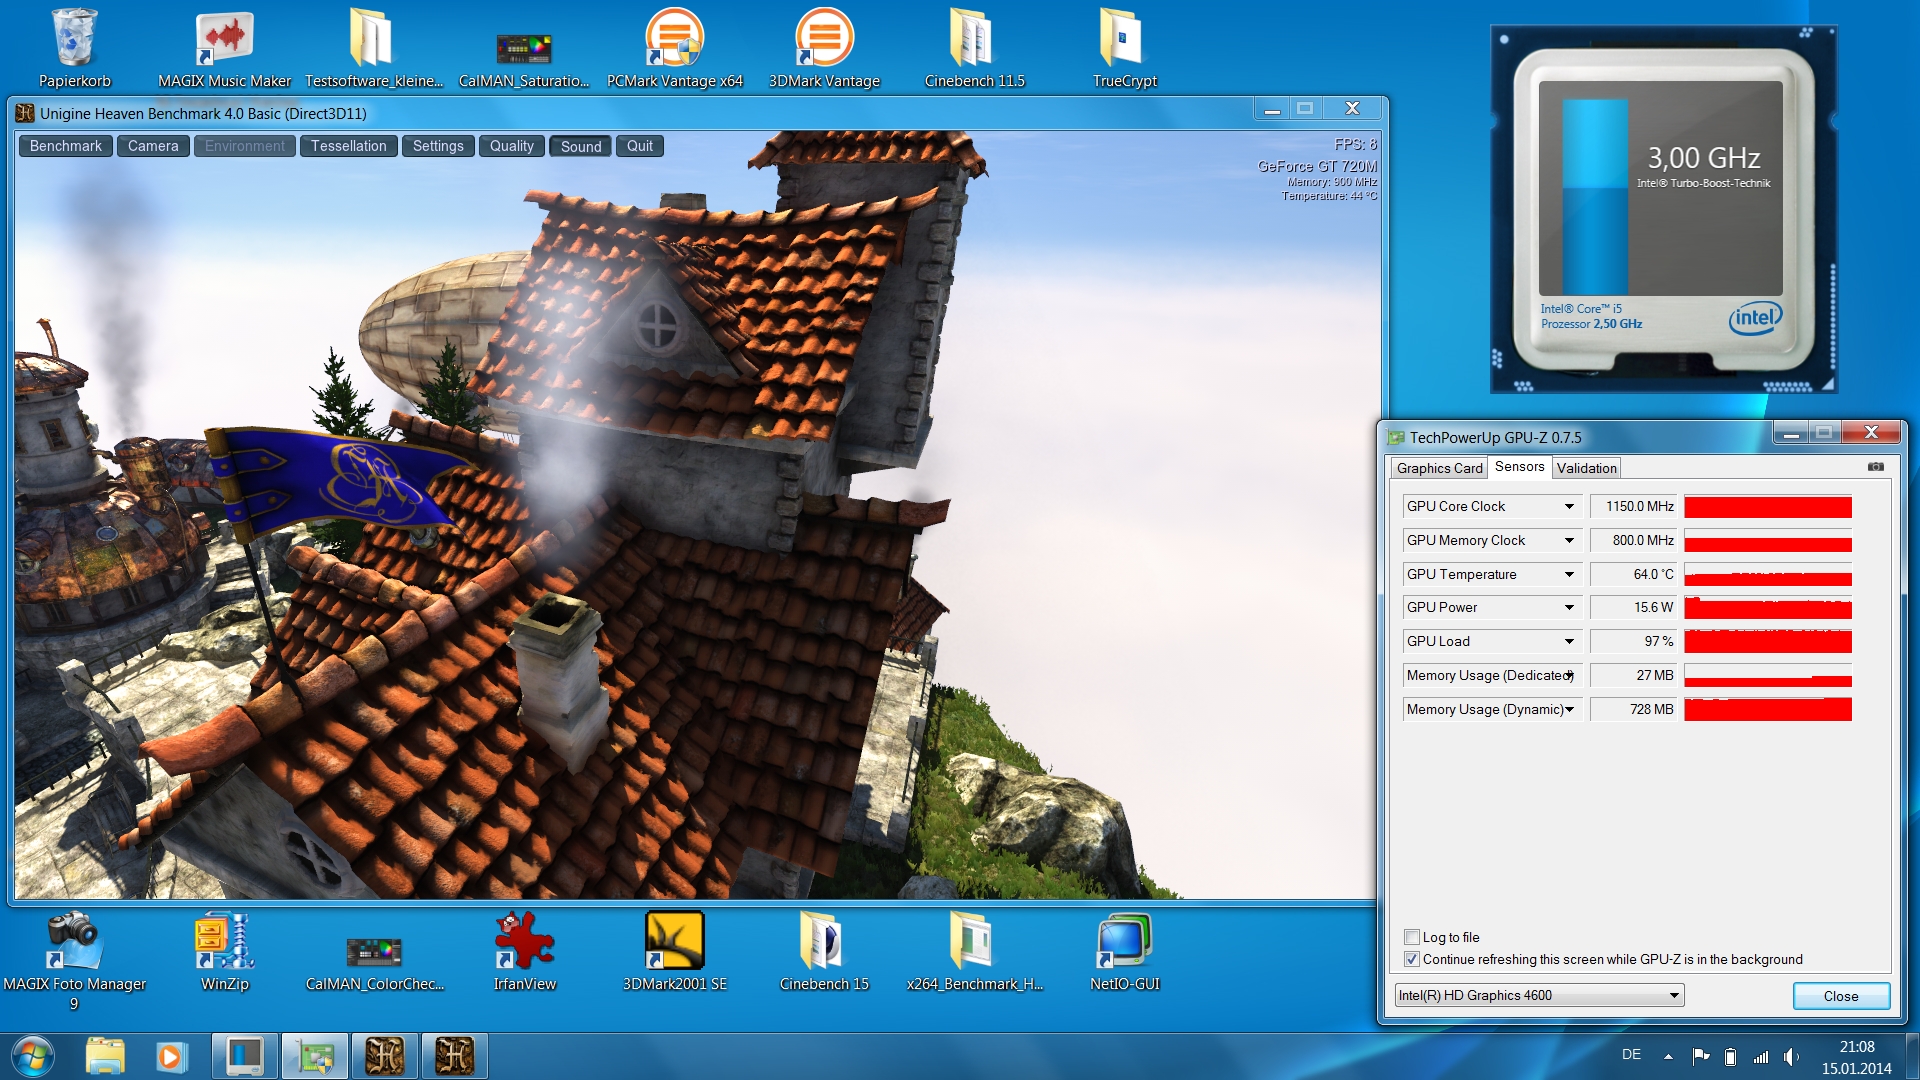
Task: Click Windows Start orb on taskbar
Action: pyautogui.click(x=32, y=1056)
